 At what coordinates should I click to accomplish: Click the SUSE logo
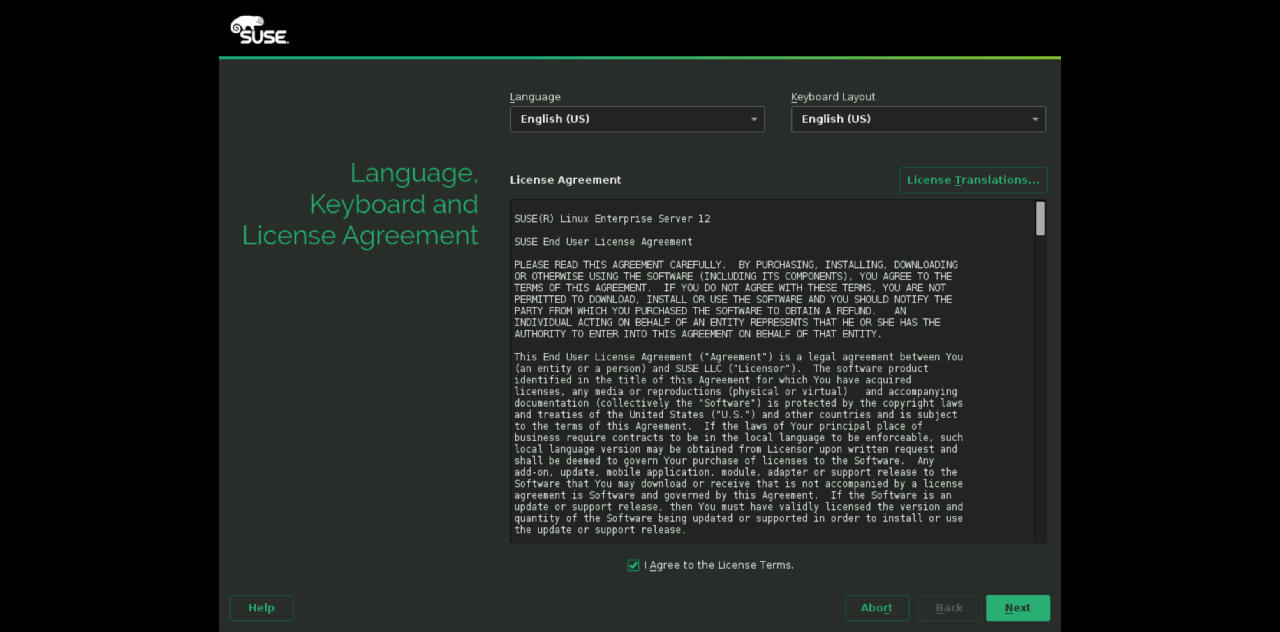(x=259, y=30)
